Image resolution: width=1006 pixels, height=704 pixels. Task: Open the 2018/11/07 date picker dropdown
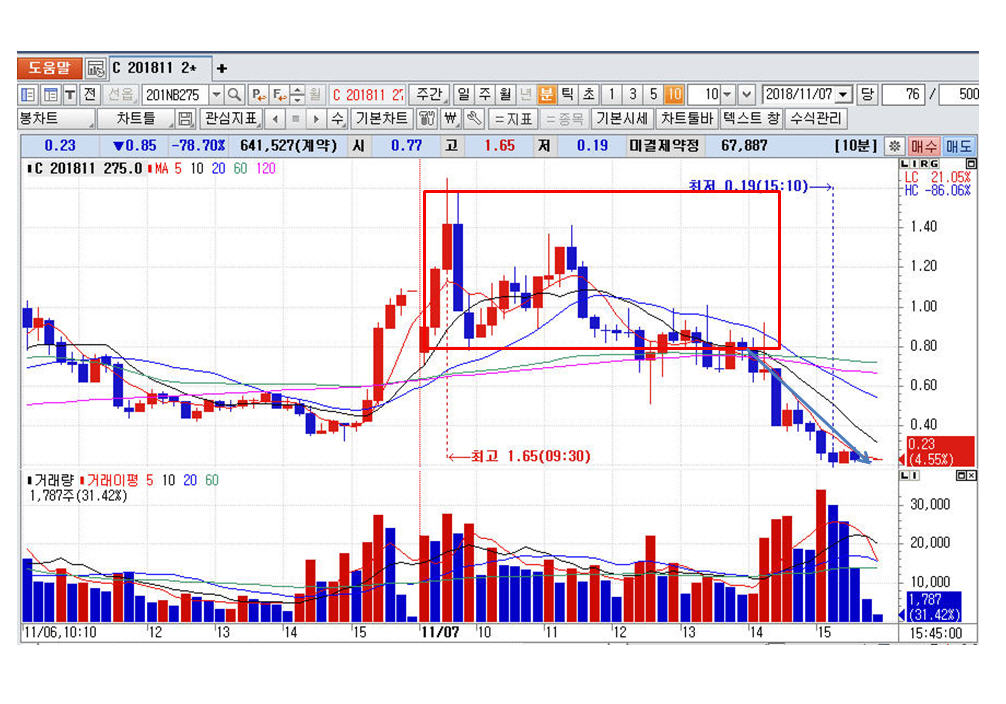843,94
